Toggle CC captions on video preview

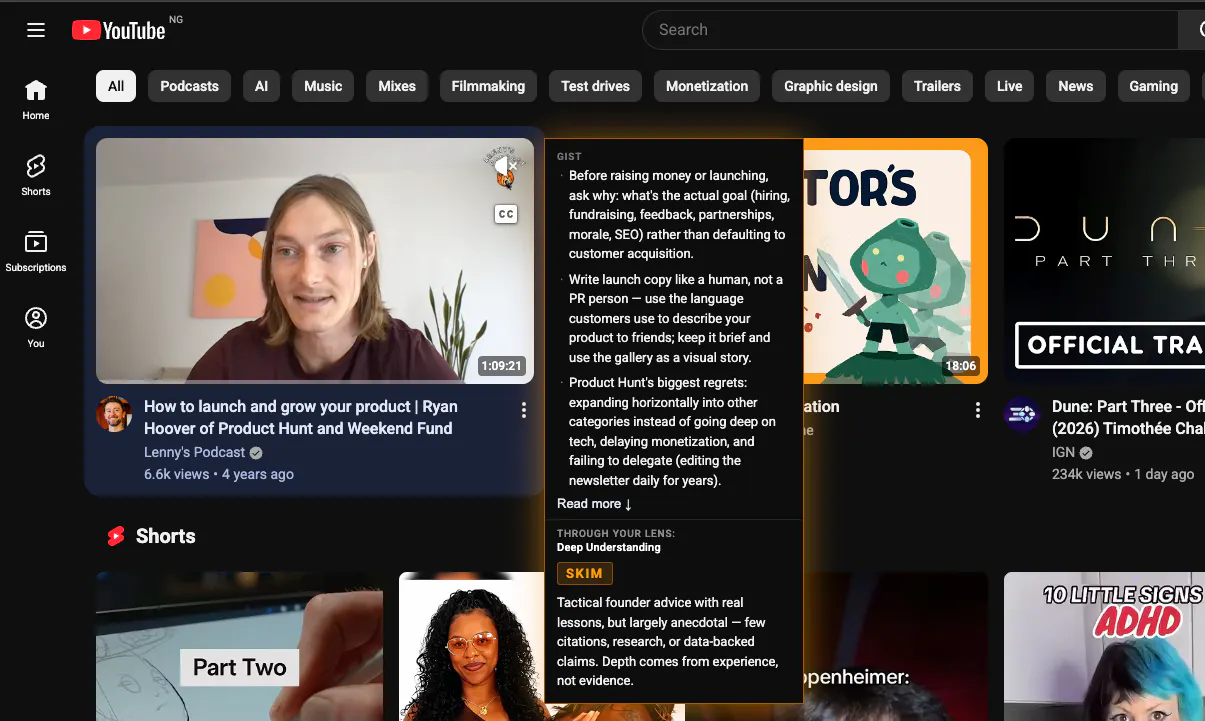(507, 214)
